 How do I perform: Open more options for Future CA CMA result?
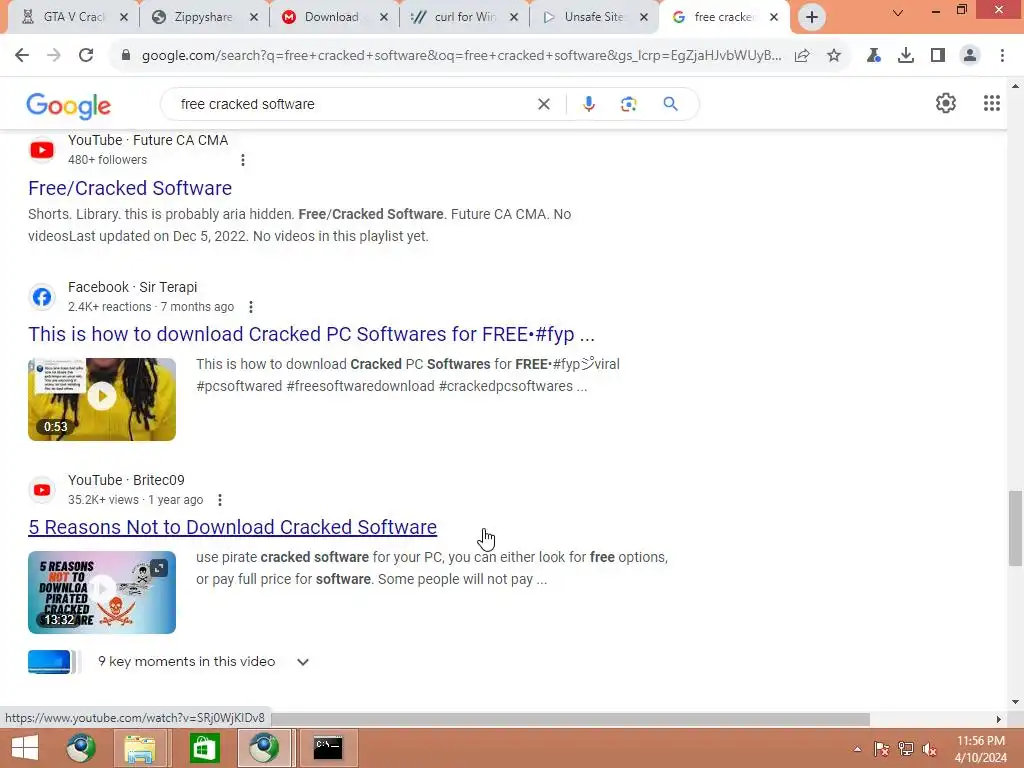click(243, 160)
